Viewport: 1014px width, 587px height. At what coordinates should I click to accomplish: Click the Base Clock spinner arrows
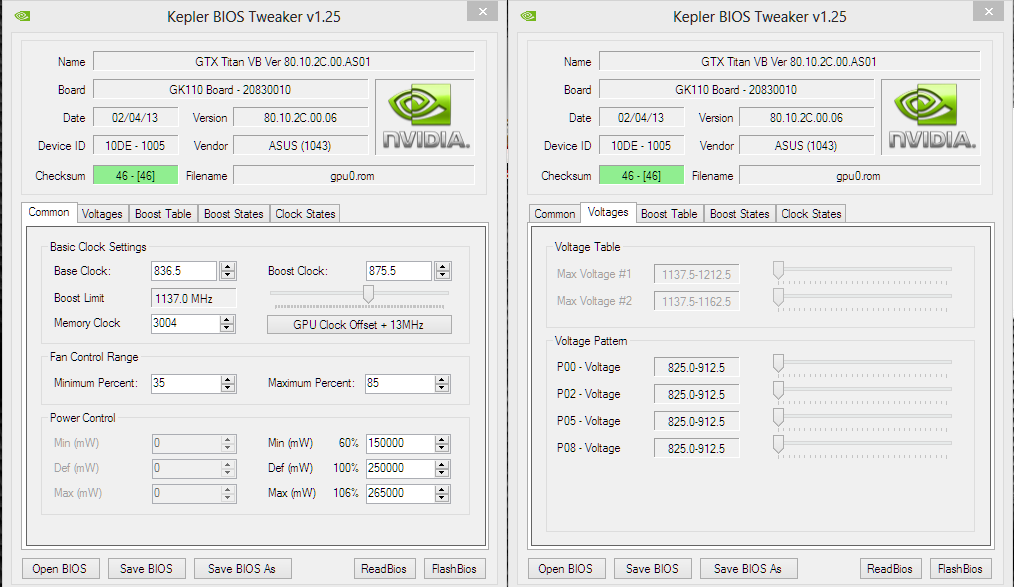(228, 271)
